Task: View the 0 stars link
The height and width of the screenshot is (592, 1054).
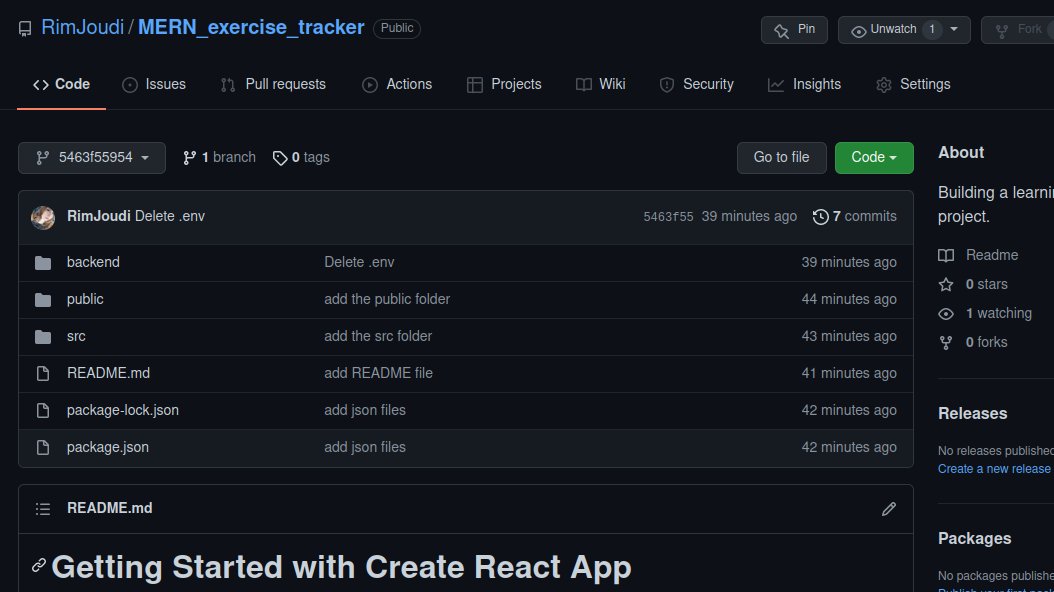Action: [973, 284]
